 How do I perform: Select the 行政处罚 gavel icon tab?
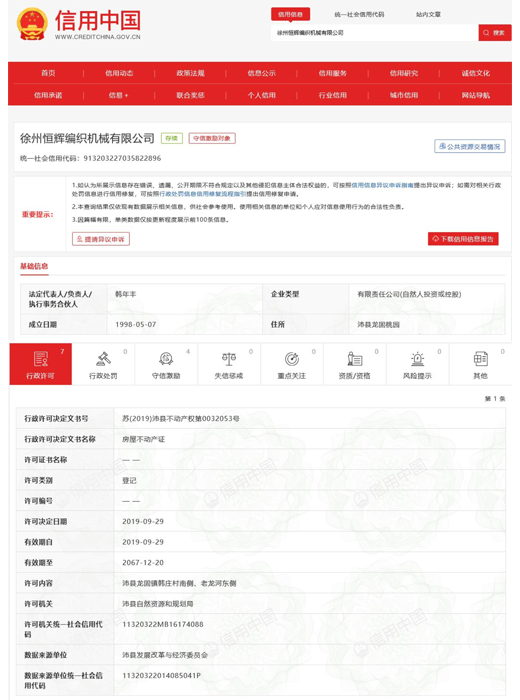click(x=103, y=364)
